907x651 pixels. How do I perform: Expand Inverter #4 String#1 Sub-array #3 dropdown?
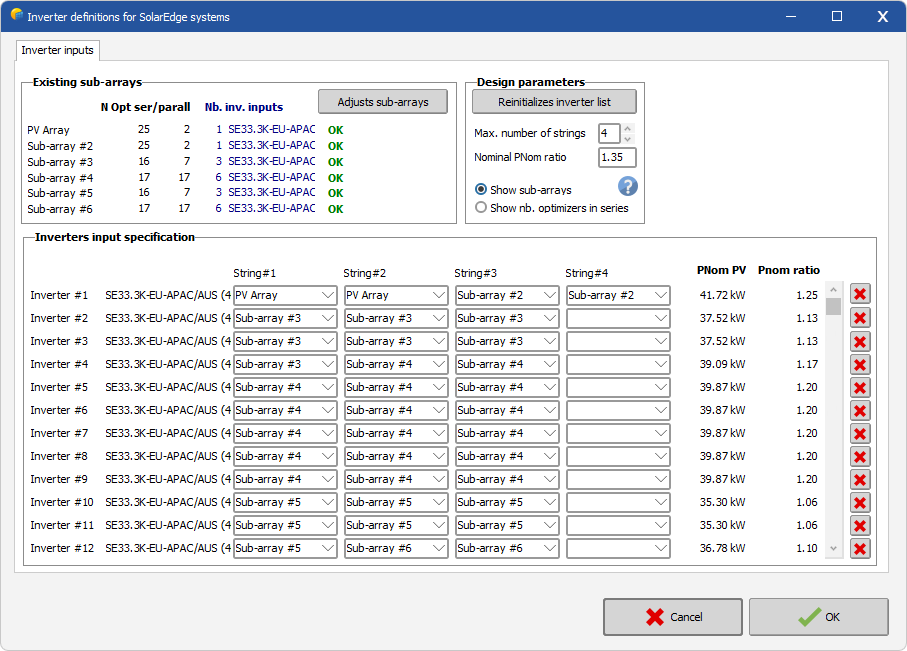285,364
